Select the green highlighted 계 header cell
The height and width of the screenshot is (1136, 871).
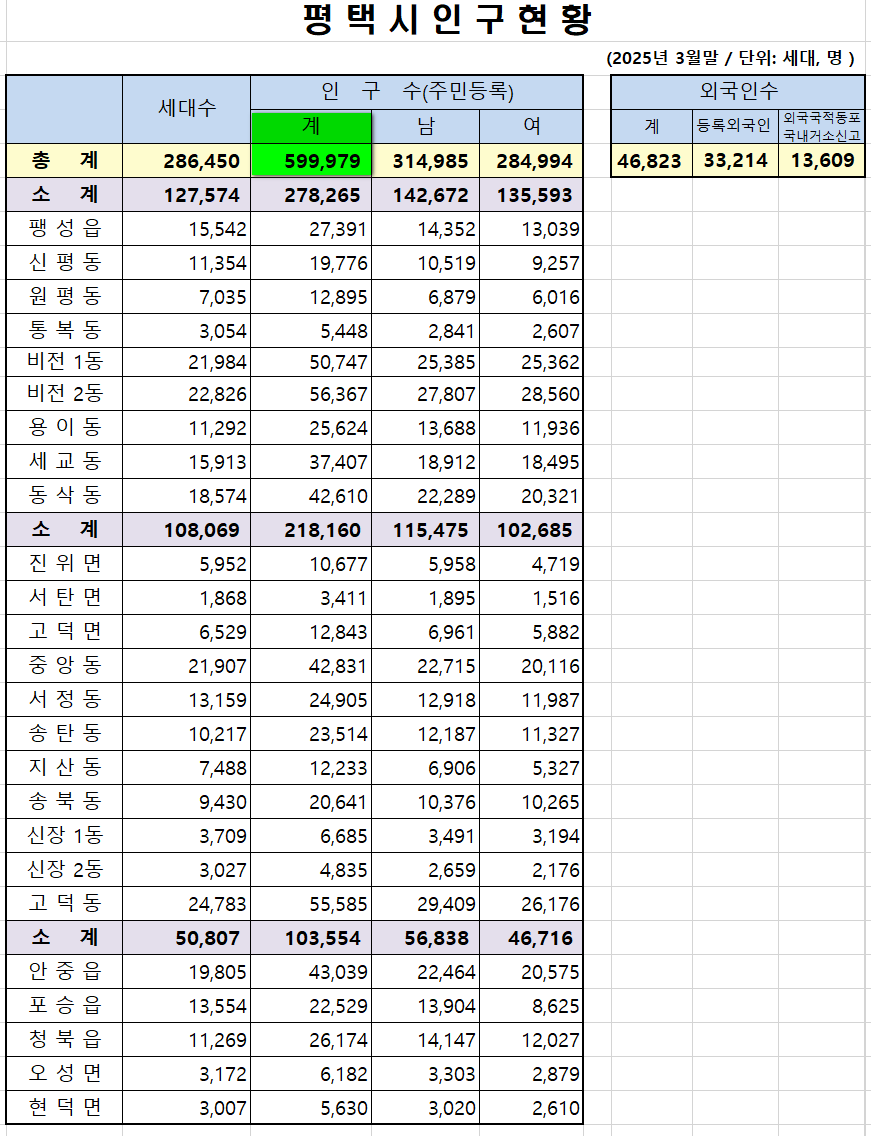[311, 127]
